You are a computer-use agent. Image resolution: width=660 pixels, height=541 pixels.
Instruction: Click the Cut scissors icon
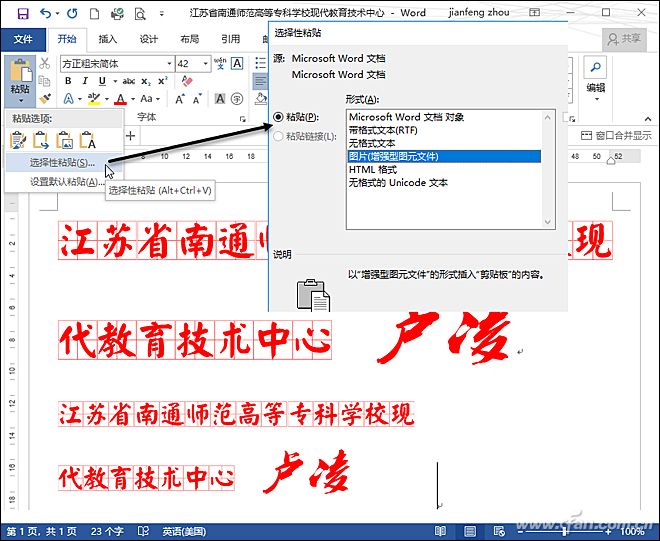click(x=45, y=64)
